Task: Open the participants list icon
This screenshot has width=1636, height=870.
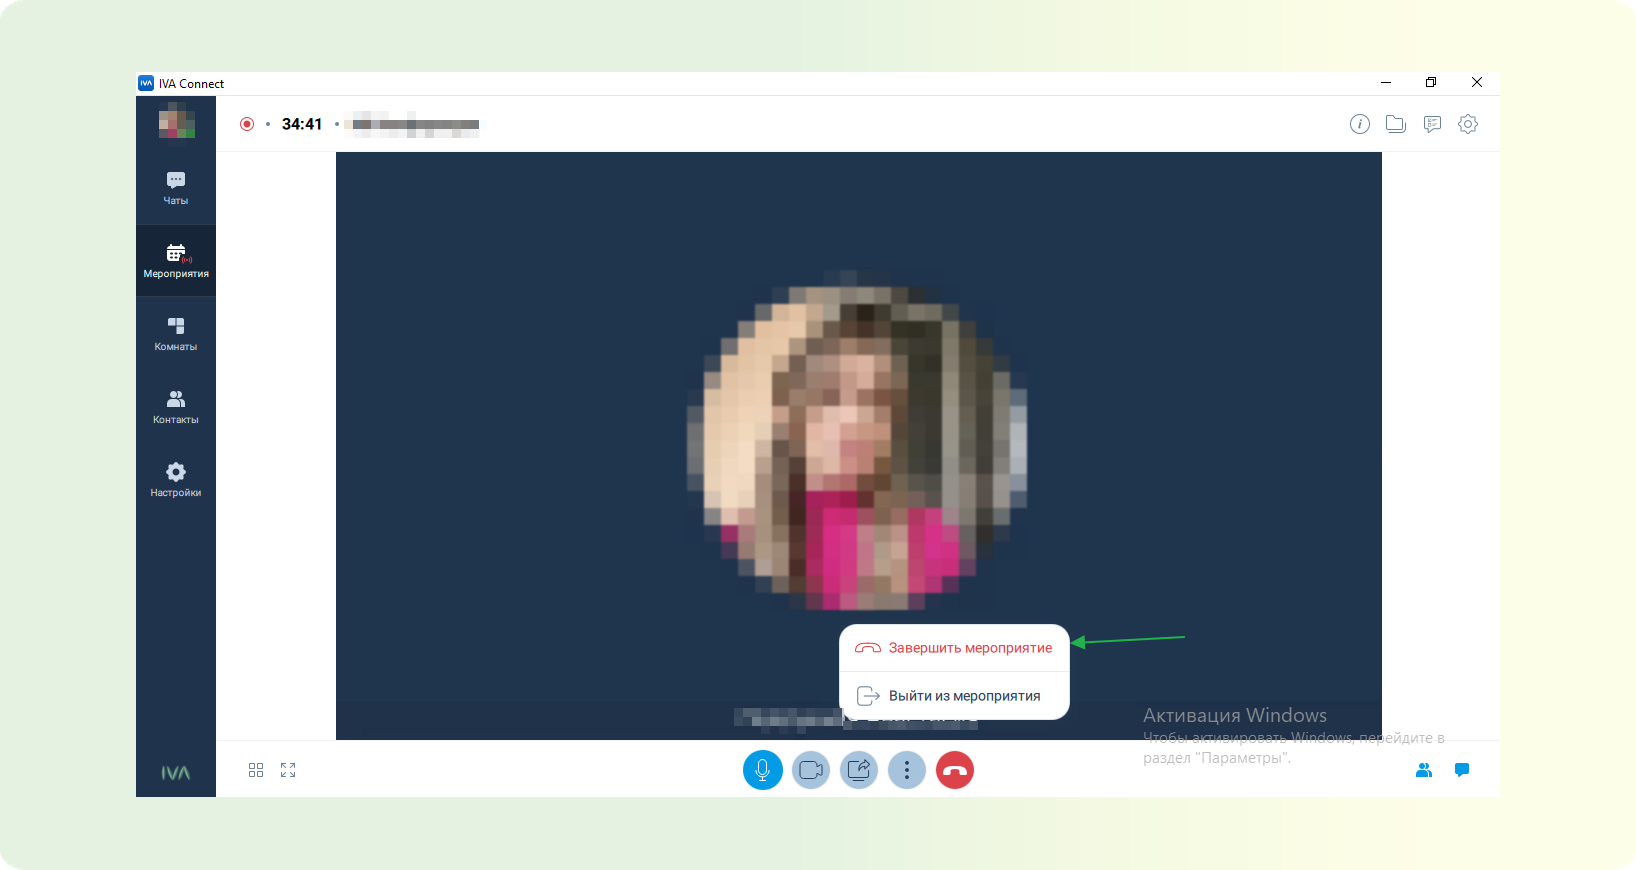Action: 1424,770
